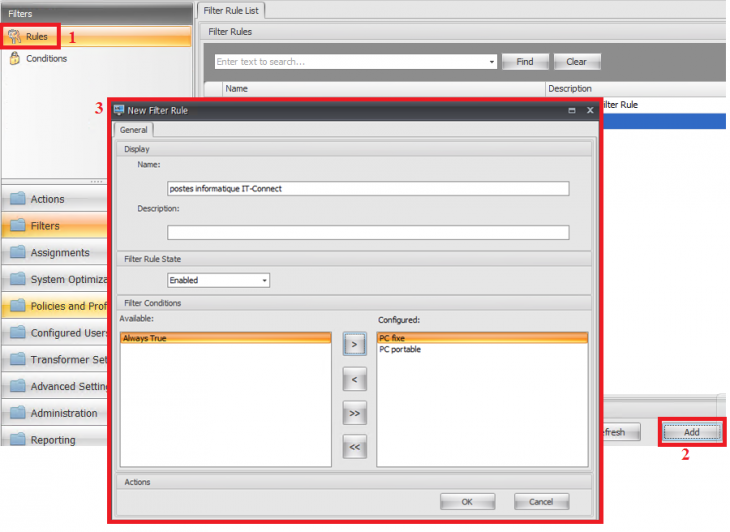Open the Policies and Profiles folder icon
The image size is (730, 532).
(18, 306)
